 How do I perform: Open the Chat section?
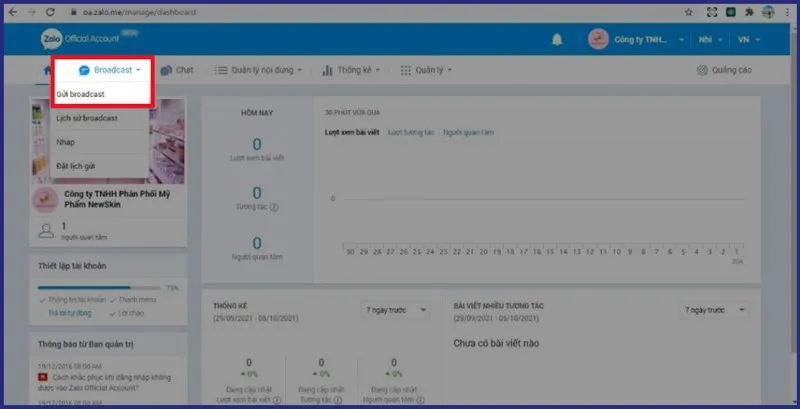pyautogui.click(x=177, y=70)
